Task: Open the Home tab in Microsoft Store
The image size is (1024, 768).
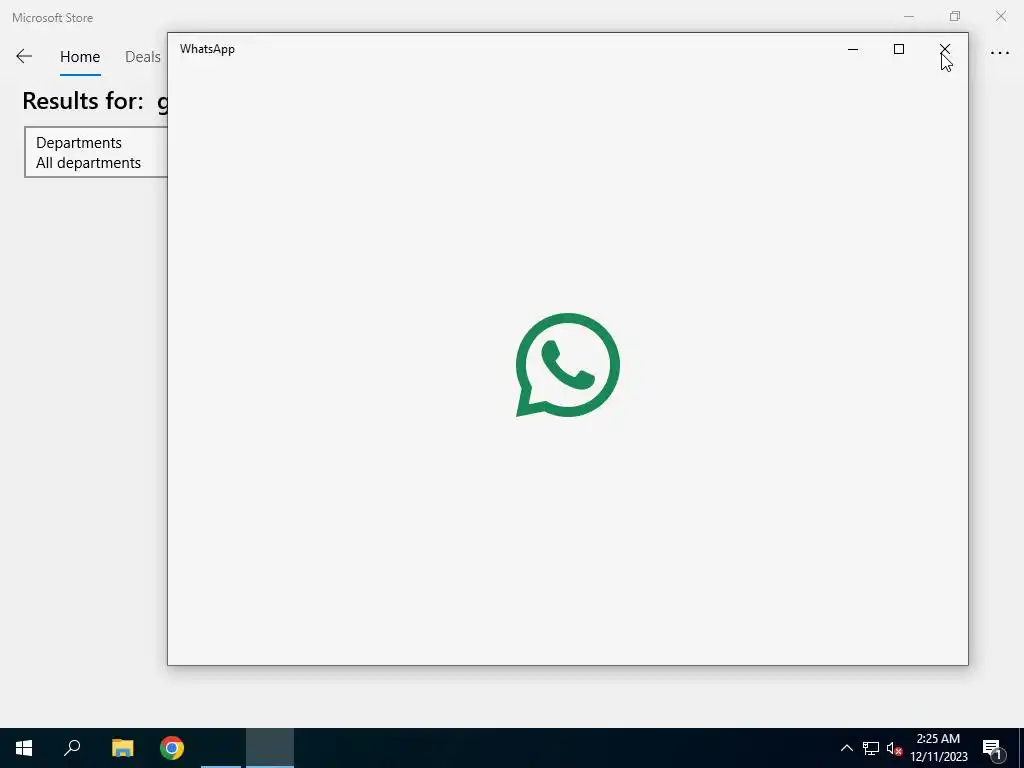Action: coord(80,57)
